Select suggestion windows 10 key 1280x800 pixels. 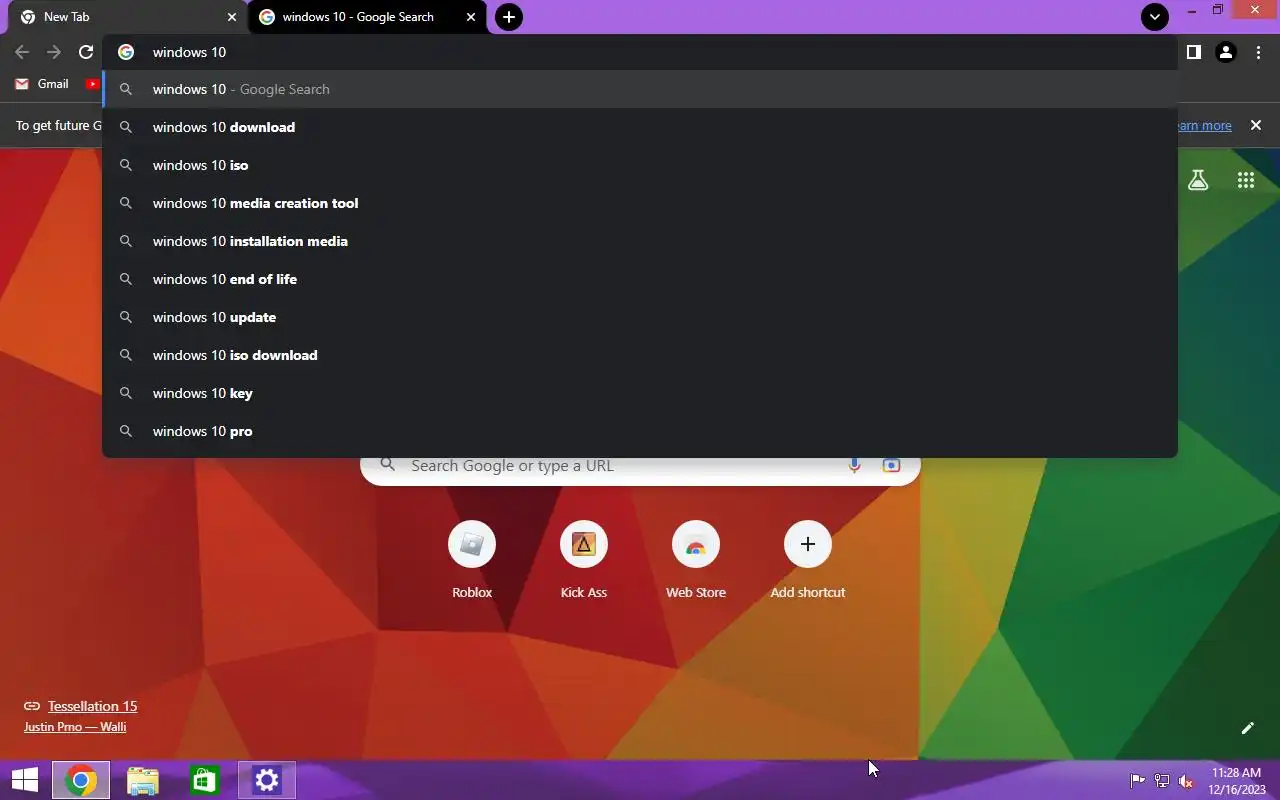click(x=640, y=393)
